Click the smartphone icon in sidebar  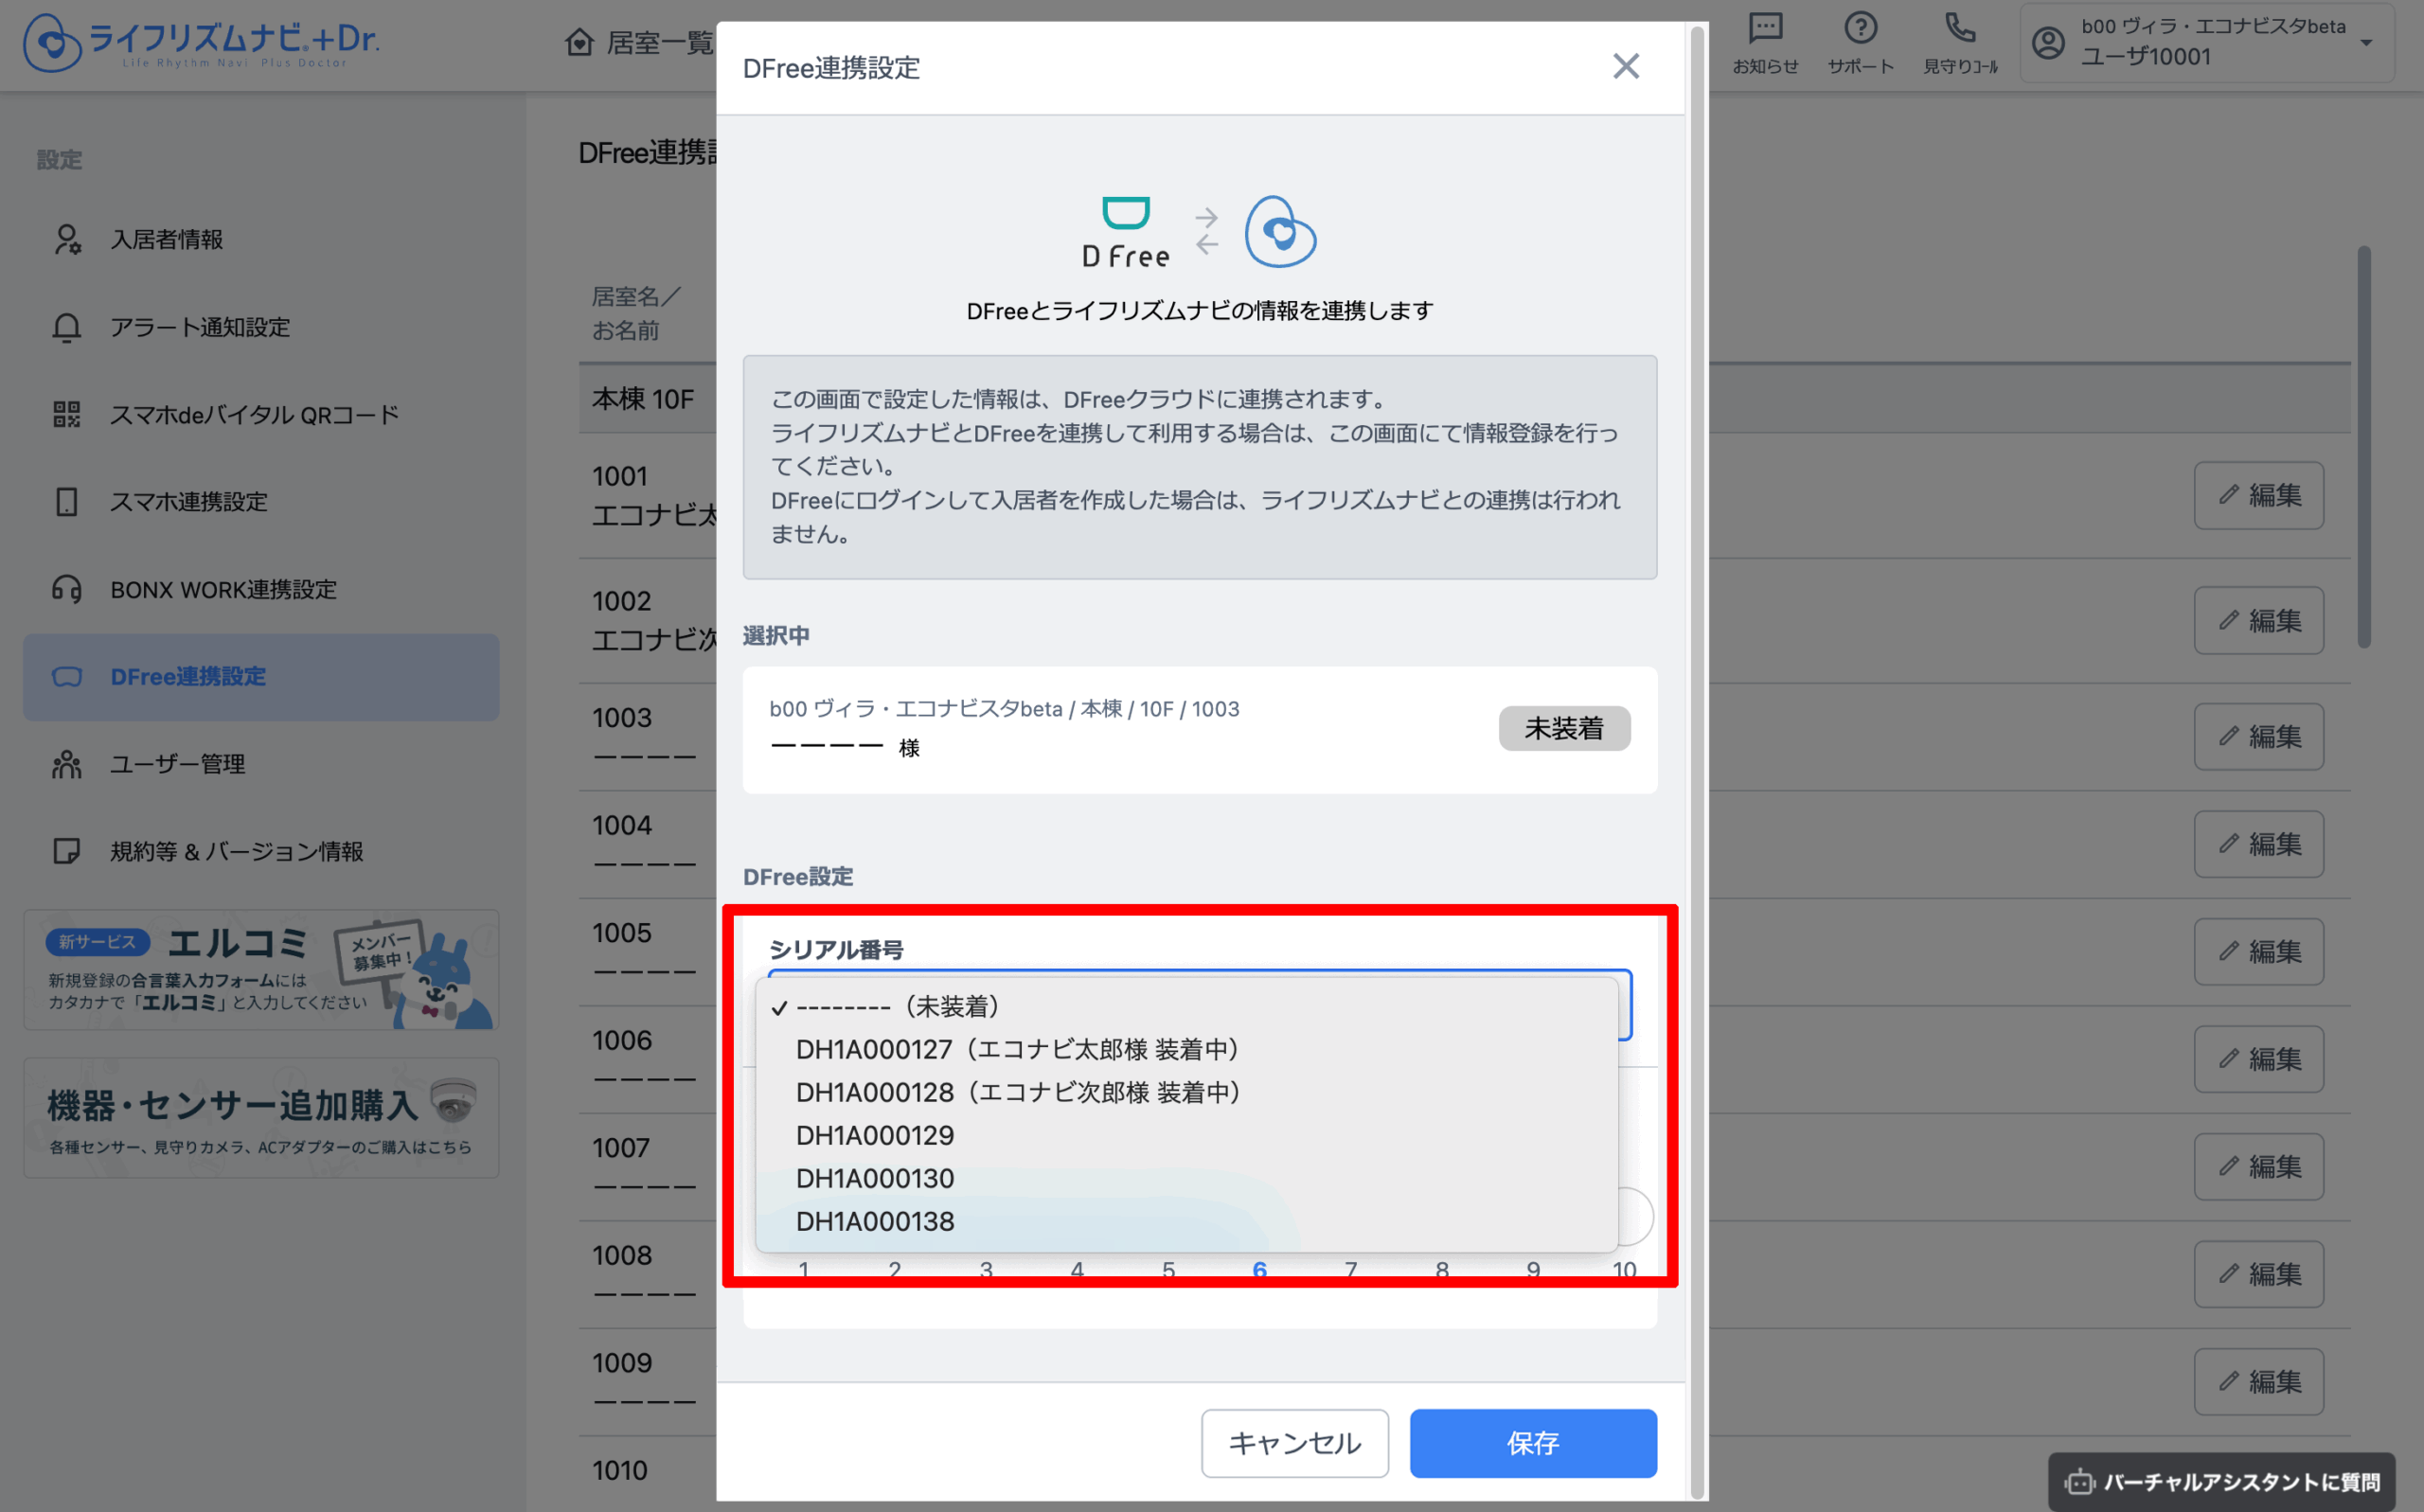pos(67,502)
